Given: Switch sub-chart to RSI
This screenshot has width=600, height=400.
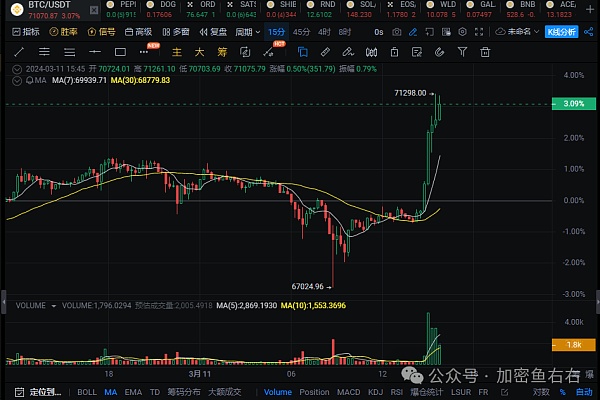Looking at the screenshot, I should (396, 392).
